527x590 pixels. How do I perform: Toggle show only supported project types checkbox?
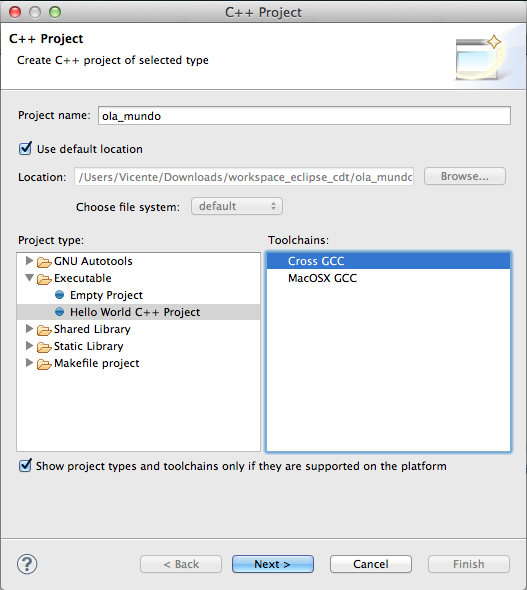(x=25, y=466)
